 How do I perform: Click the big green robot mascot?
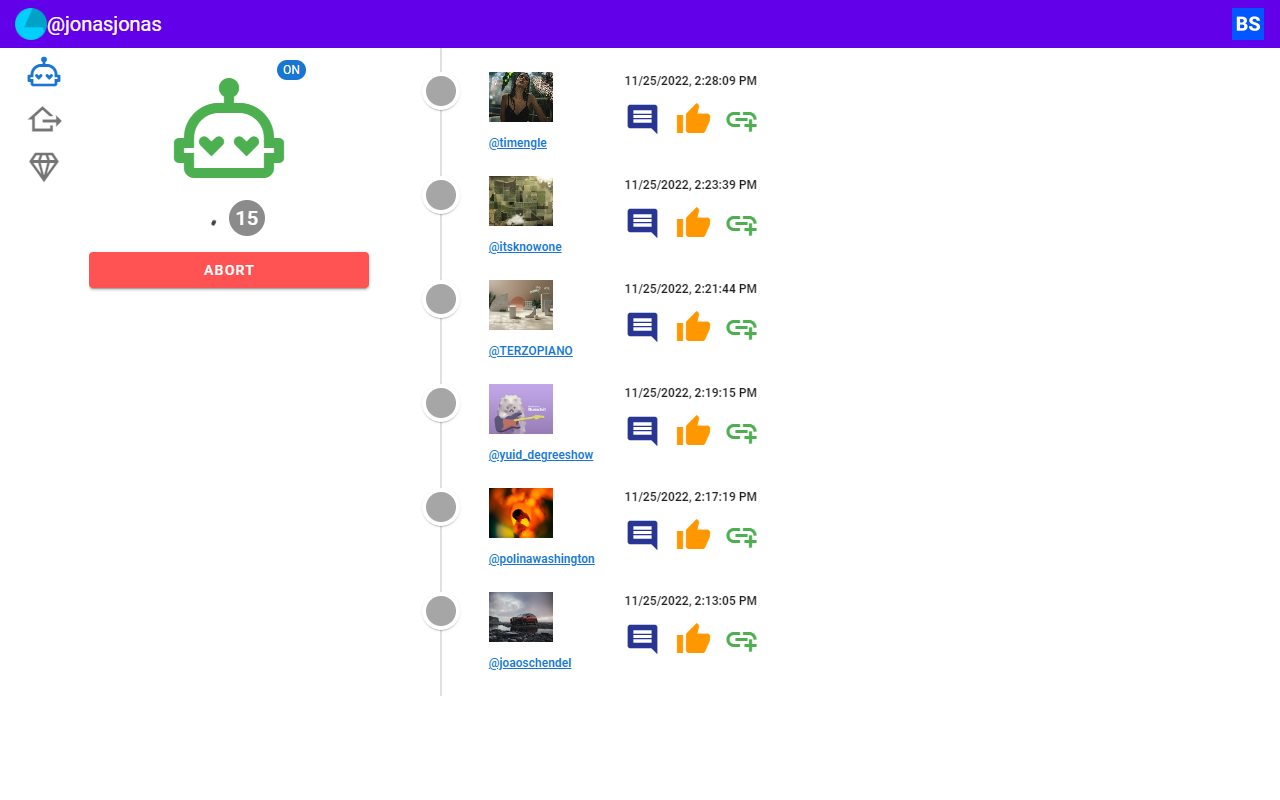(x=228, y=130)
